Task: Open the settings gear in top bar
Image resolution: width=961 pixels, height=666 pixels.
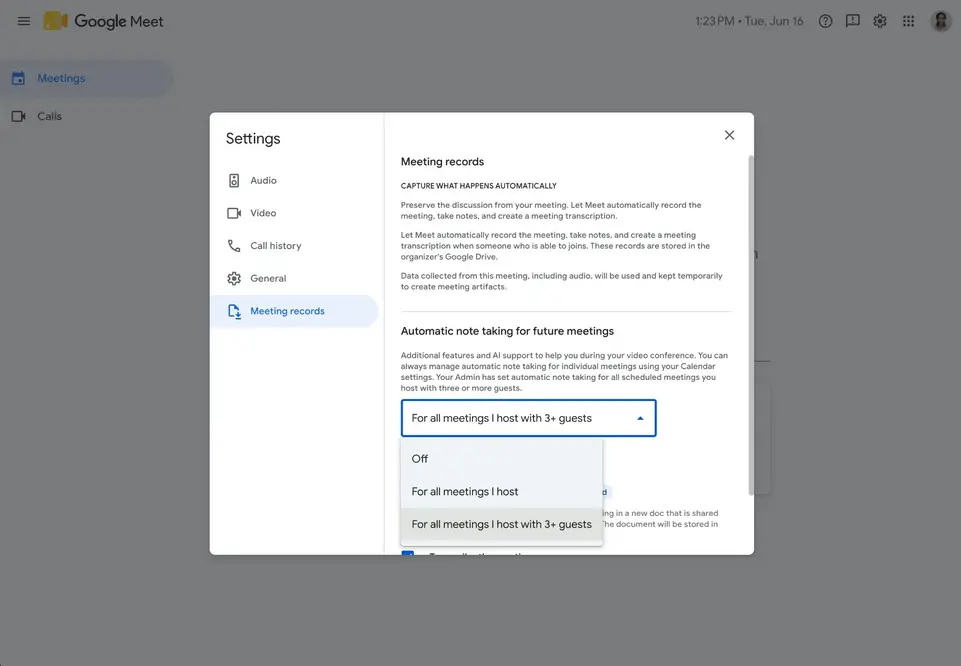Action: coord(879,21)
